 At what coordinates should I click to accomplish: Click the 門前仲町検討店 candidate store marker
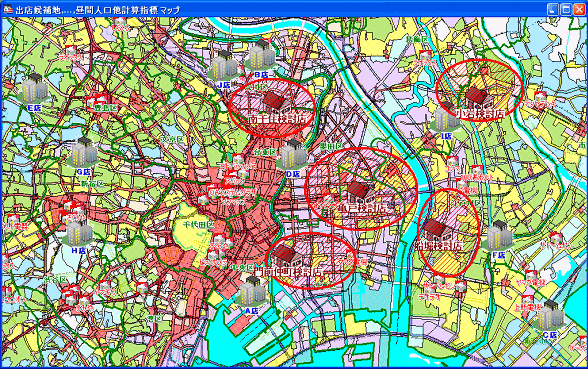pos(285,254)
